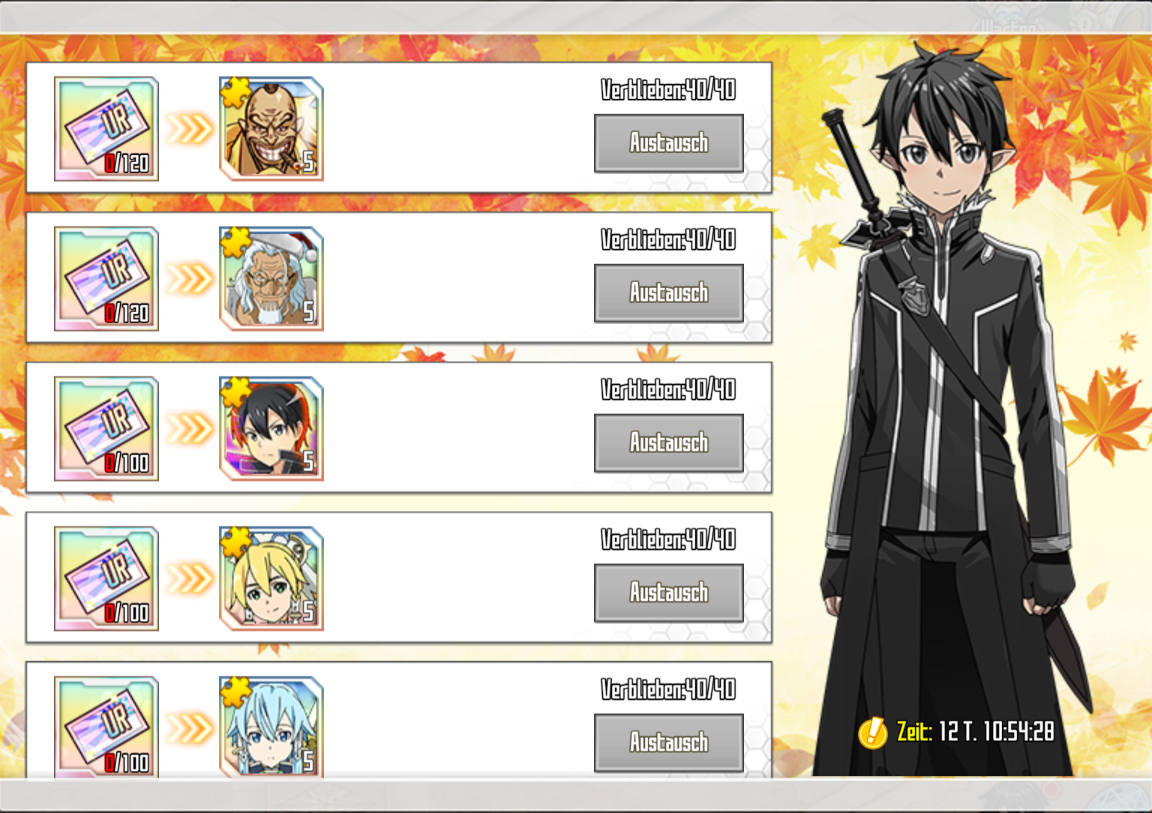The image size is (1152, 813).
Task: Open the blue-haired girl fragment icon
Action: (x=271, y=726)
